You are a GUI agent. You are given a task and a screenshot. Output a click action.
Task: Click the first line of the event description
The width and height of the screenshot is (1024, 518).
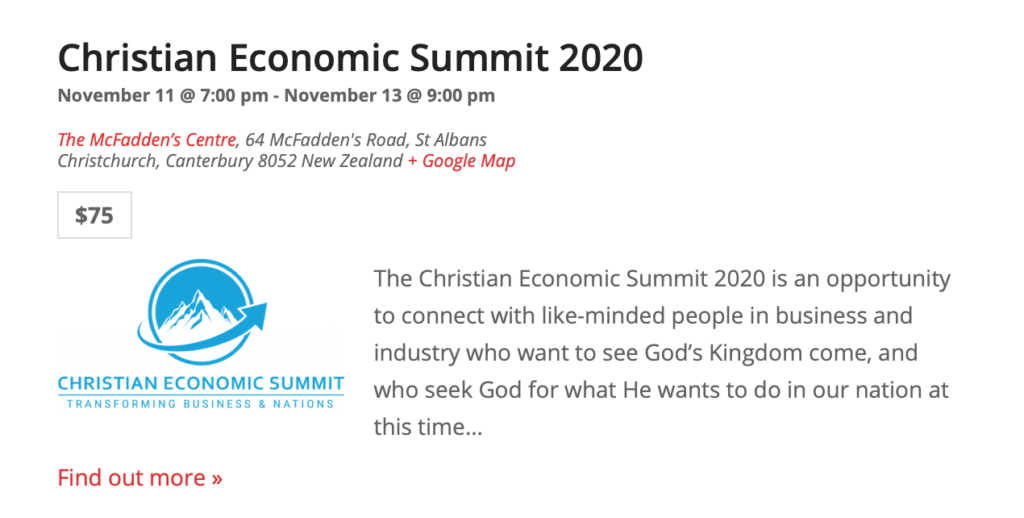(661, 278)
